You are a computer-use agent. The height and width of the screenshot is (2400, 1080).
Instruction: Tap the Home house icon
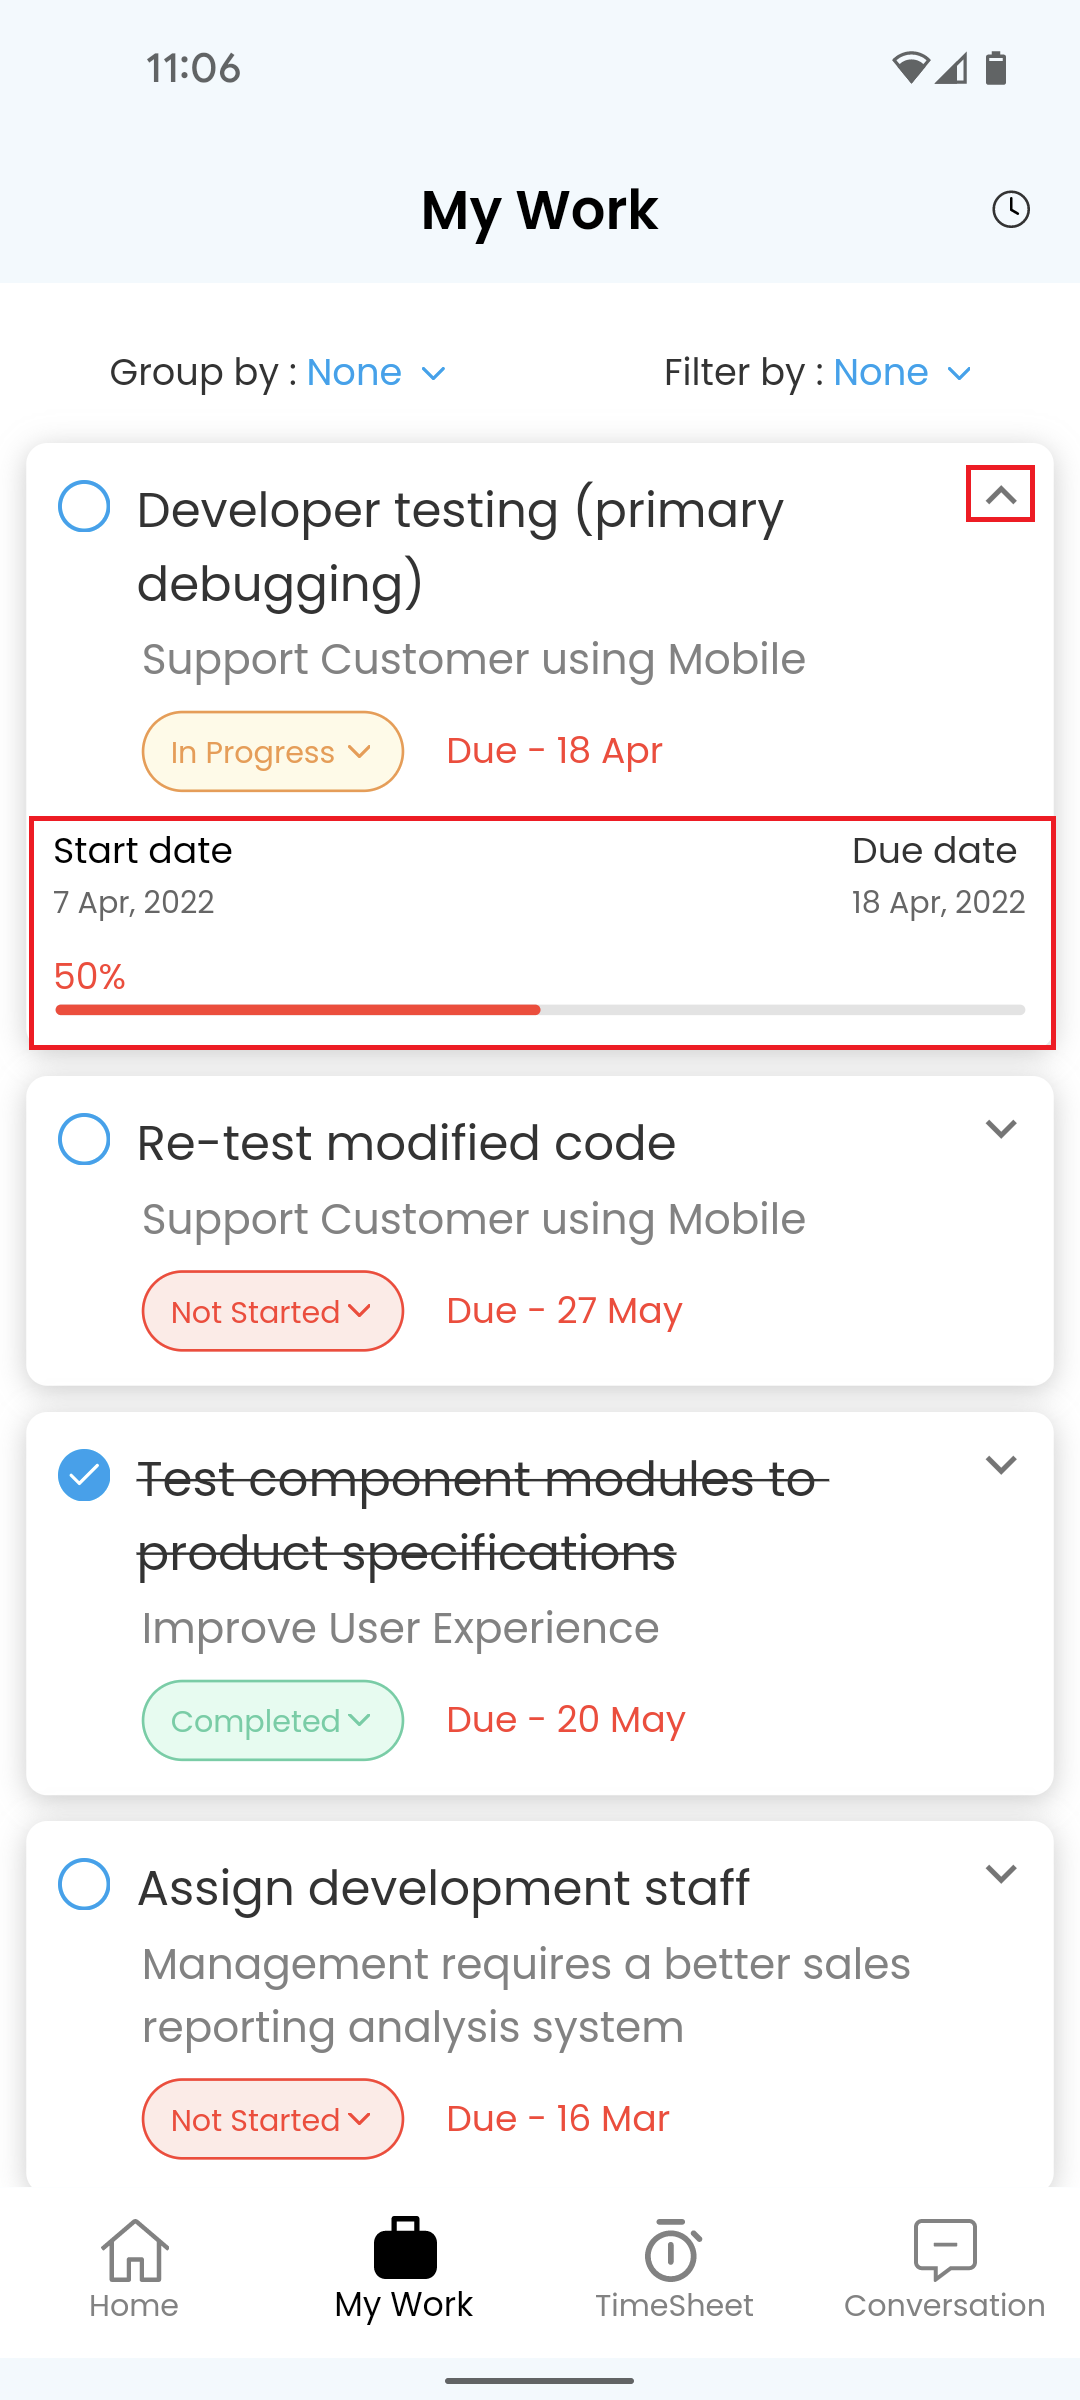coord(134,2249)
